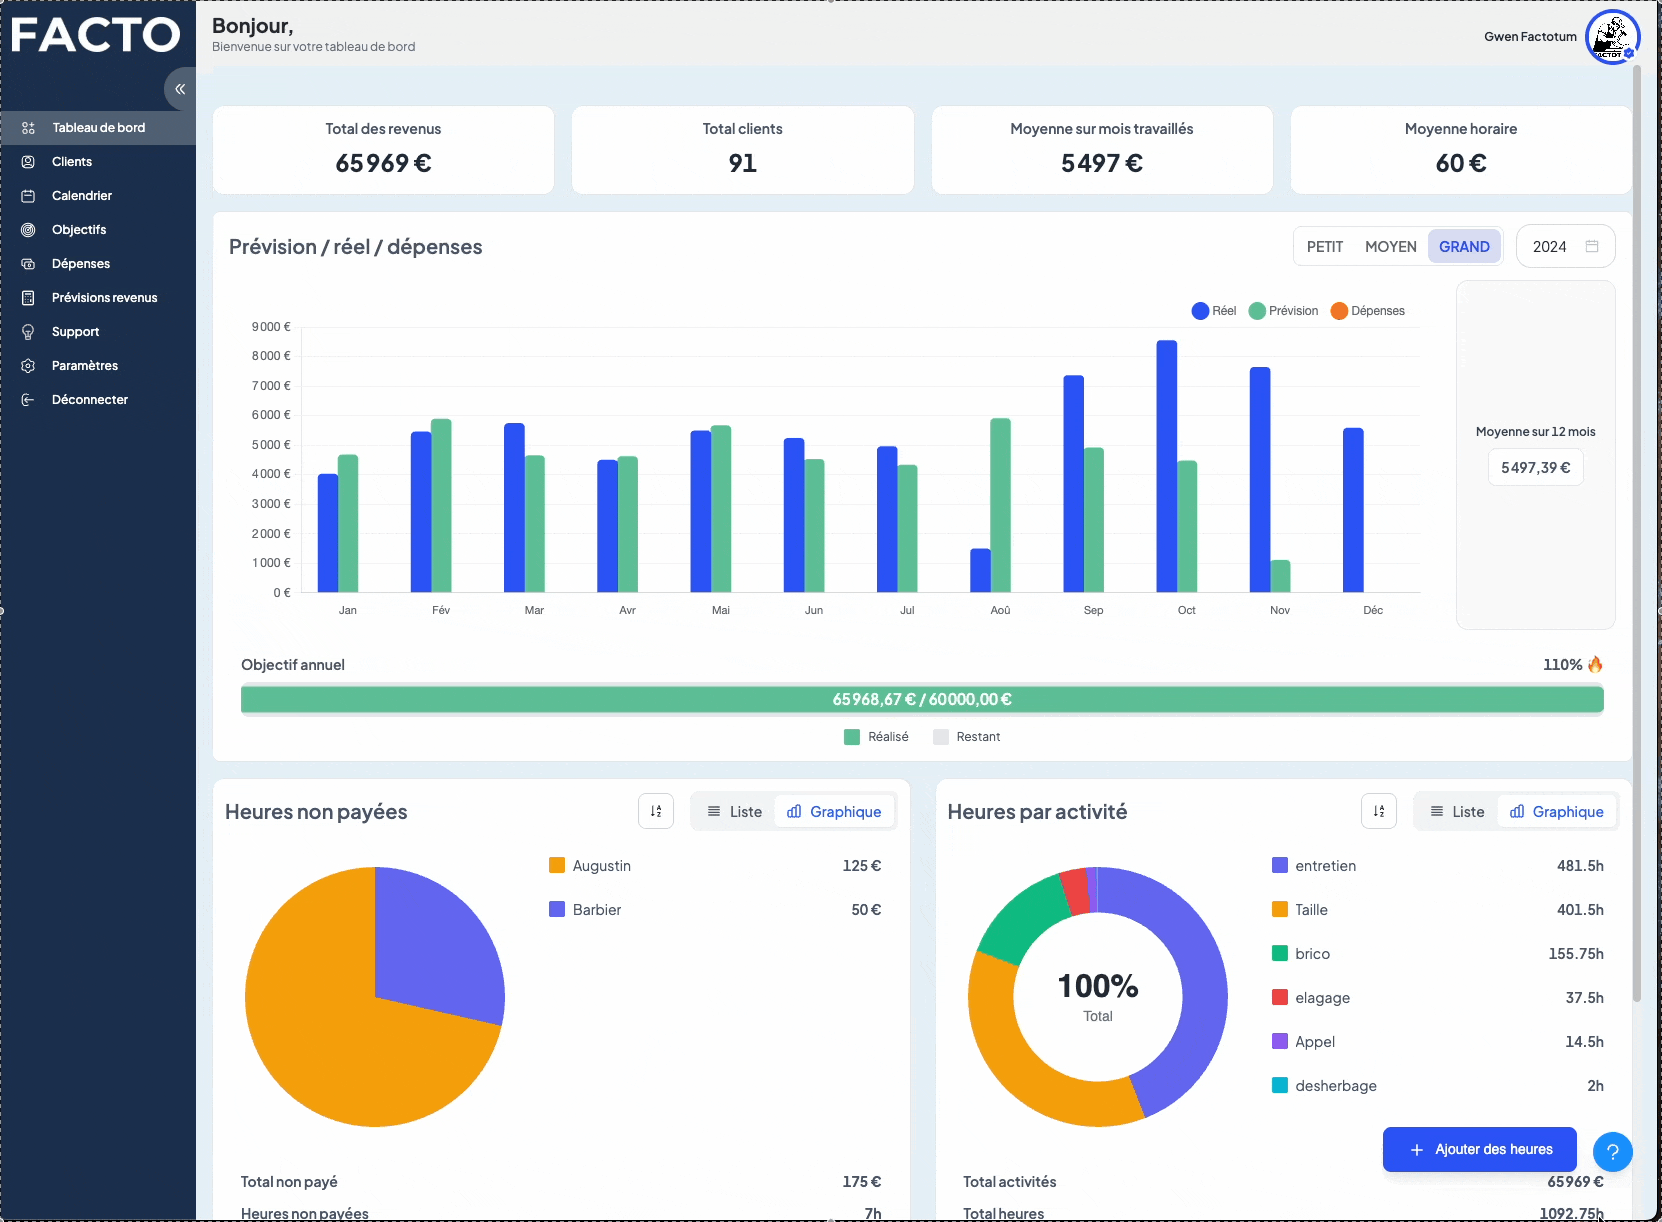Open the 2024 year picker
Image resolution: width=1662 pixels, height=1222 pixels.
[1565, 247]
